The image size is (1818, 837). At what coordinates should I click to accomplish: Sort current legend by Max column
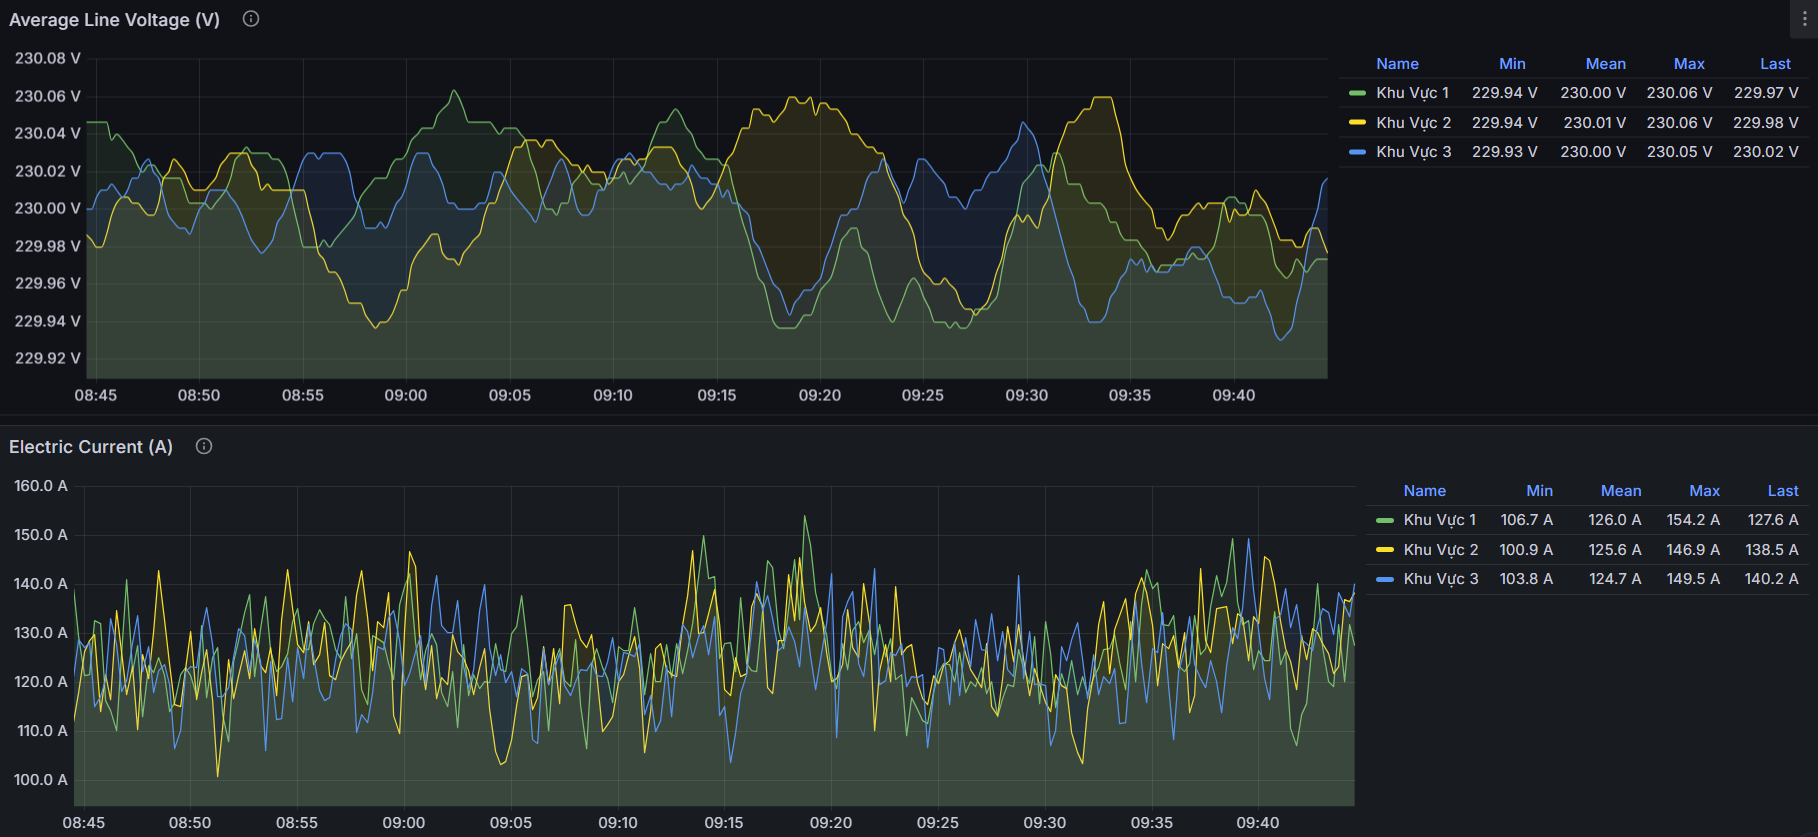point(1704,491)
